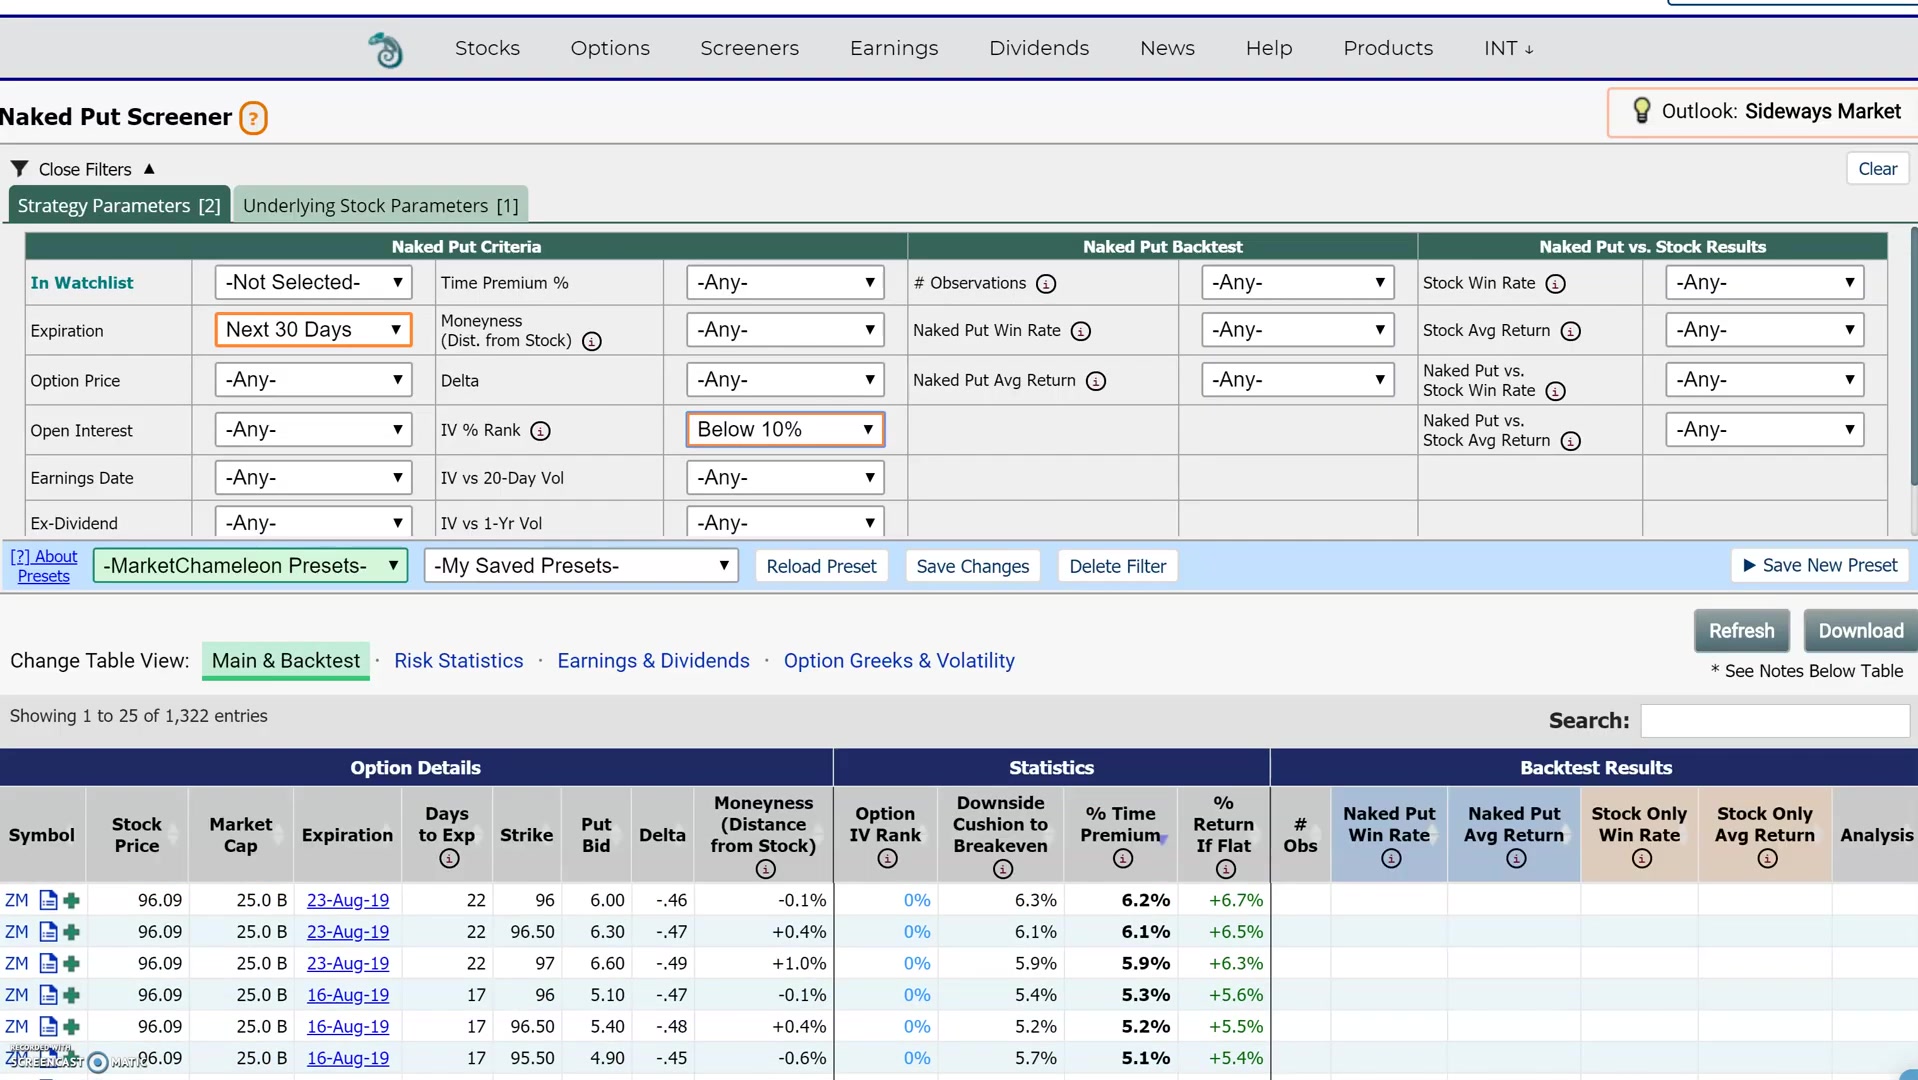Open the Stock Win Rate dropdown
This screenshot has height=1080, width=1918.
(x=1764, y=283)
